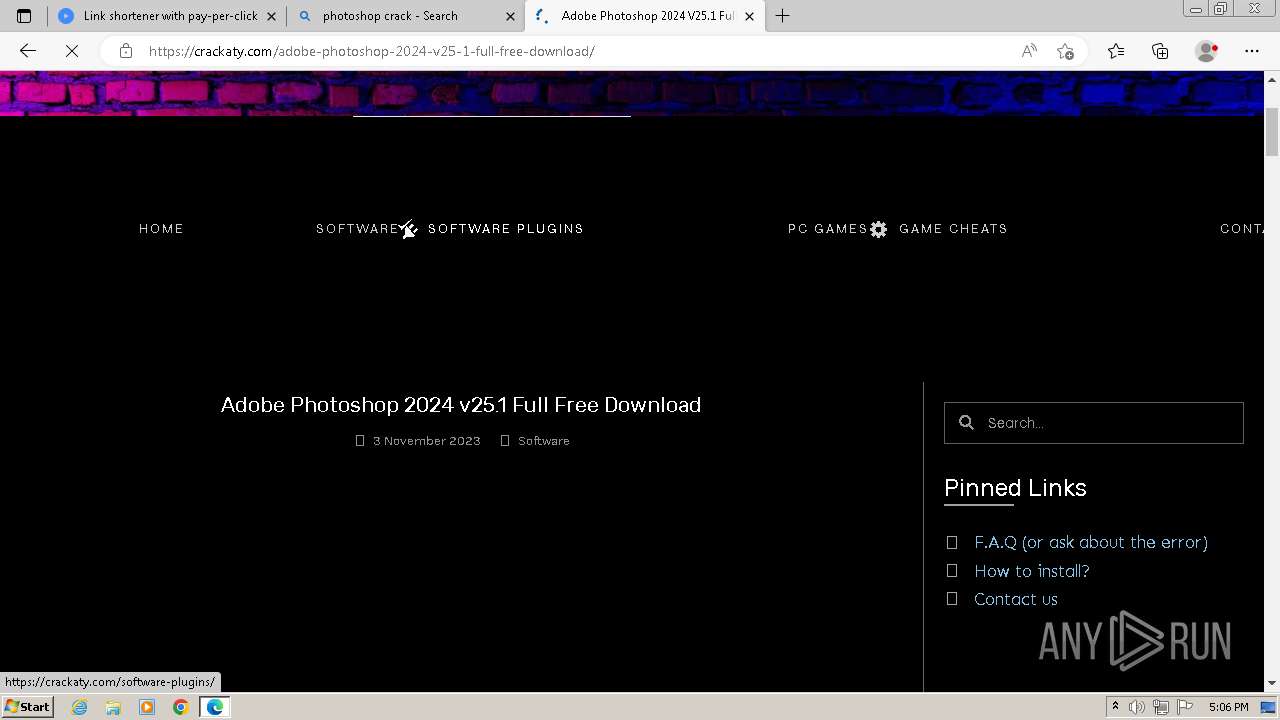Open the Favorites list
Viewport: 1280px width, 720px height.
pyautogui.click(x=1116, y=51)
